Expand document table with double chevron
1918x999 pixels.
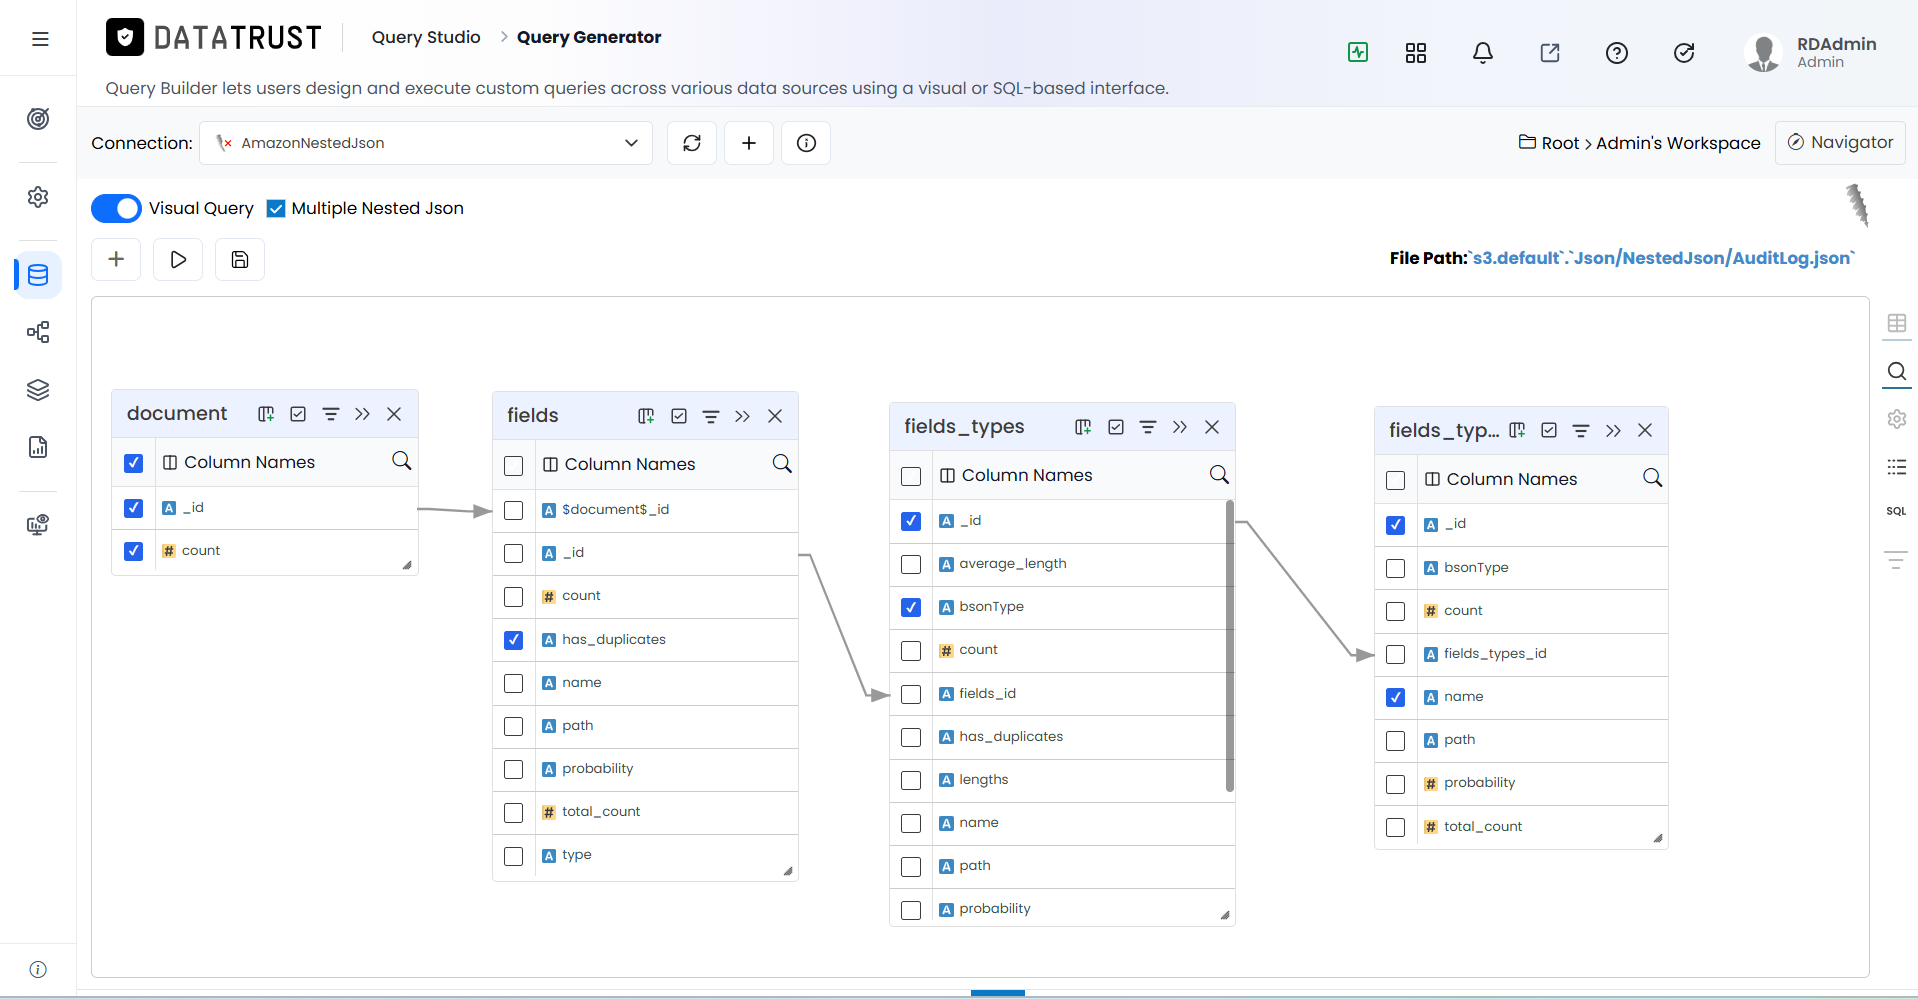pyautogui.click(x=362, y=414)
